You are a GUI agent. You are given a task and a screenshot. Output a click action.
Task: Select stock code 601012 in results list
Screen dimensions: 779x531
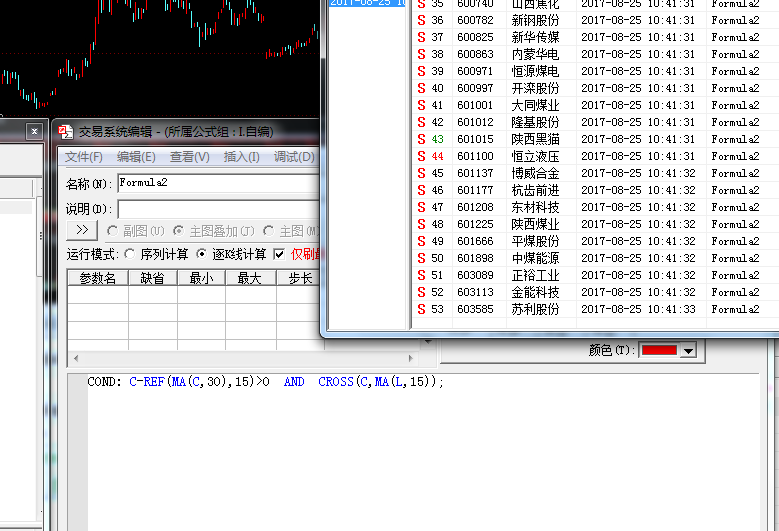475,122
